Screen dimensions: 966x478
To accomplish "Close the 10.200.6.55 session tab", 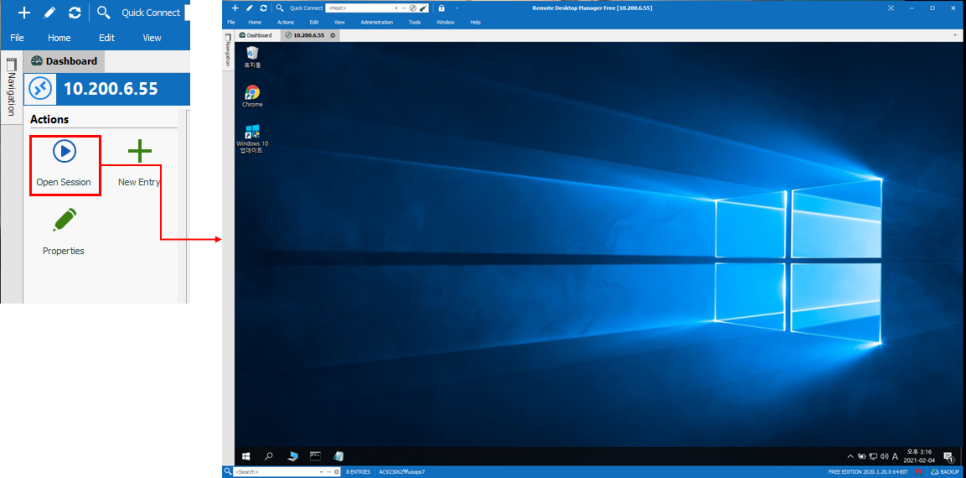I will (x=333, y=35).
